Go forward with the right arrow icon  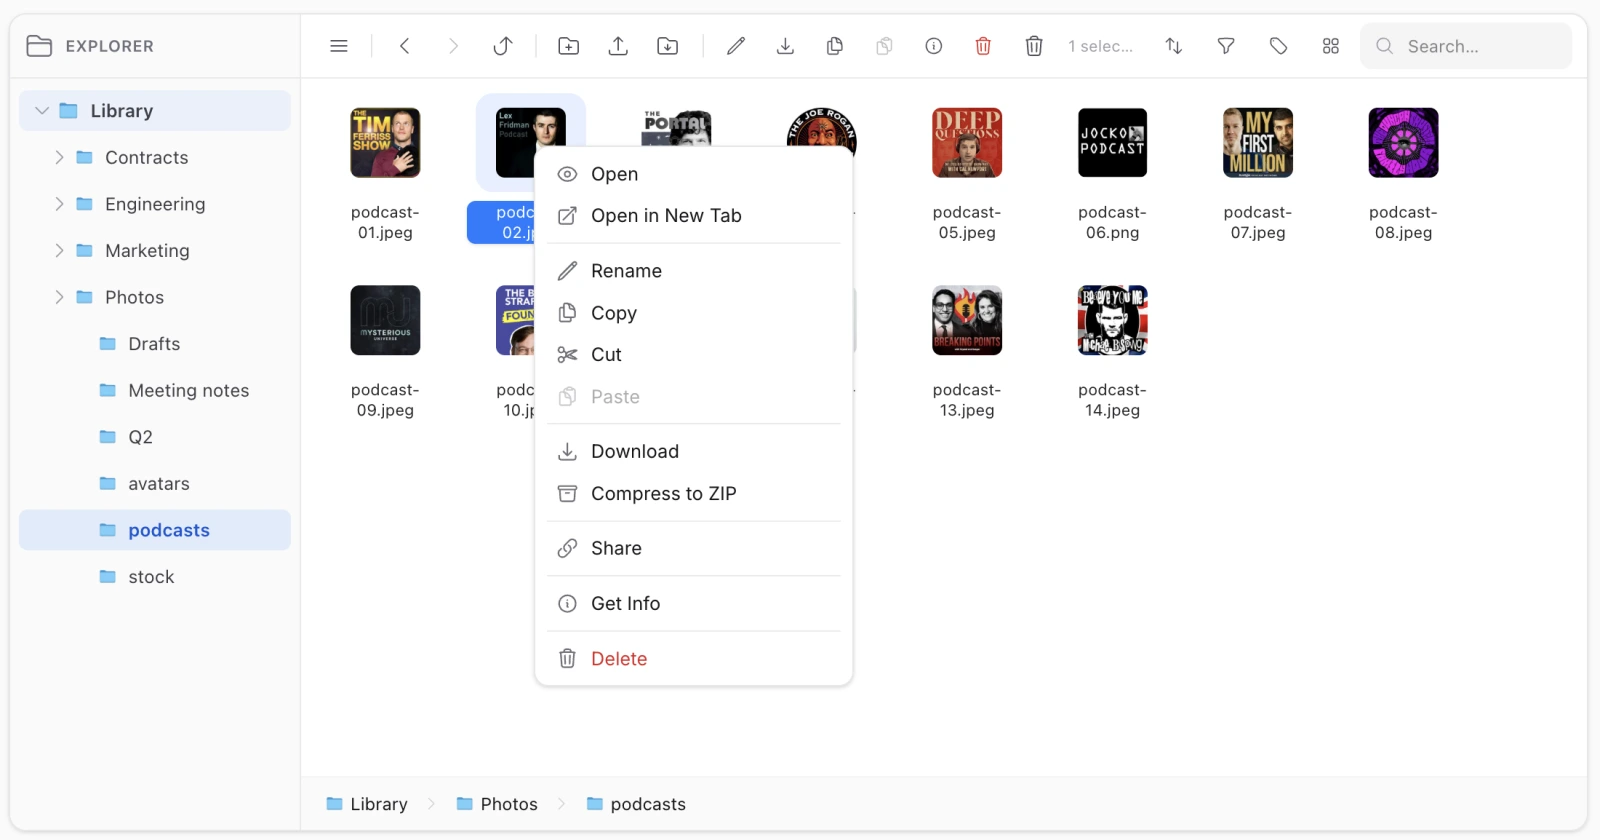[453, 46]
